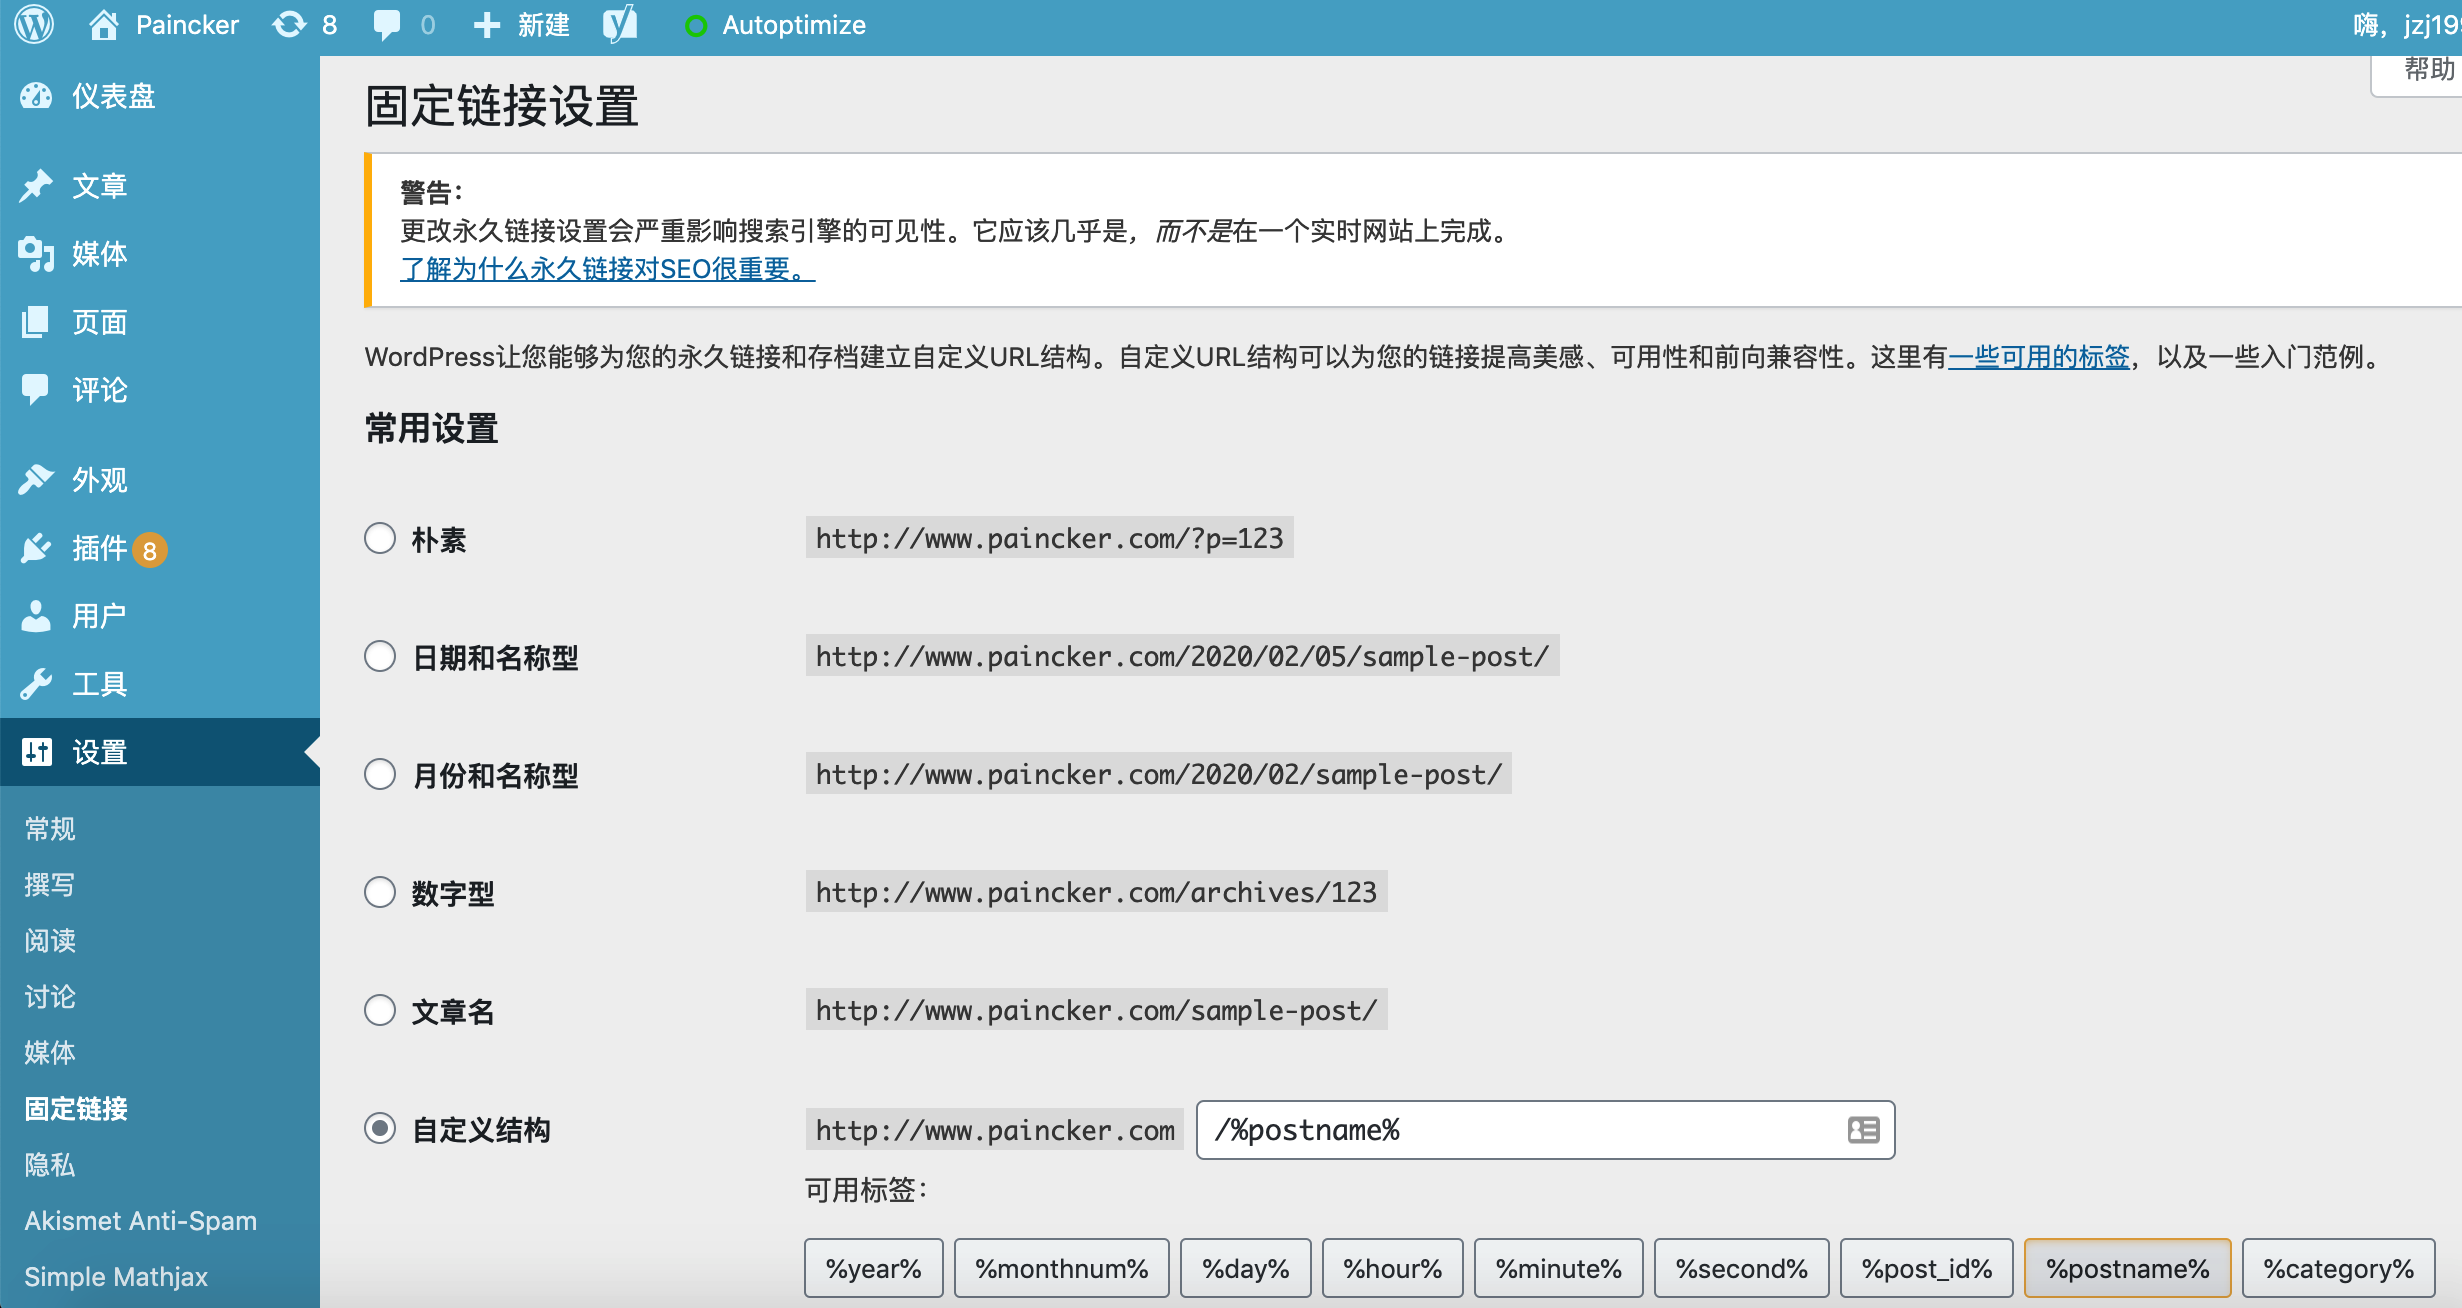Click into the custom structure text field
Screen dimensions: 2462x1308
[x=1520, y=1130]
